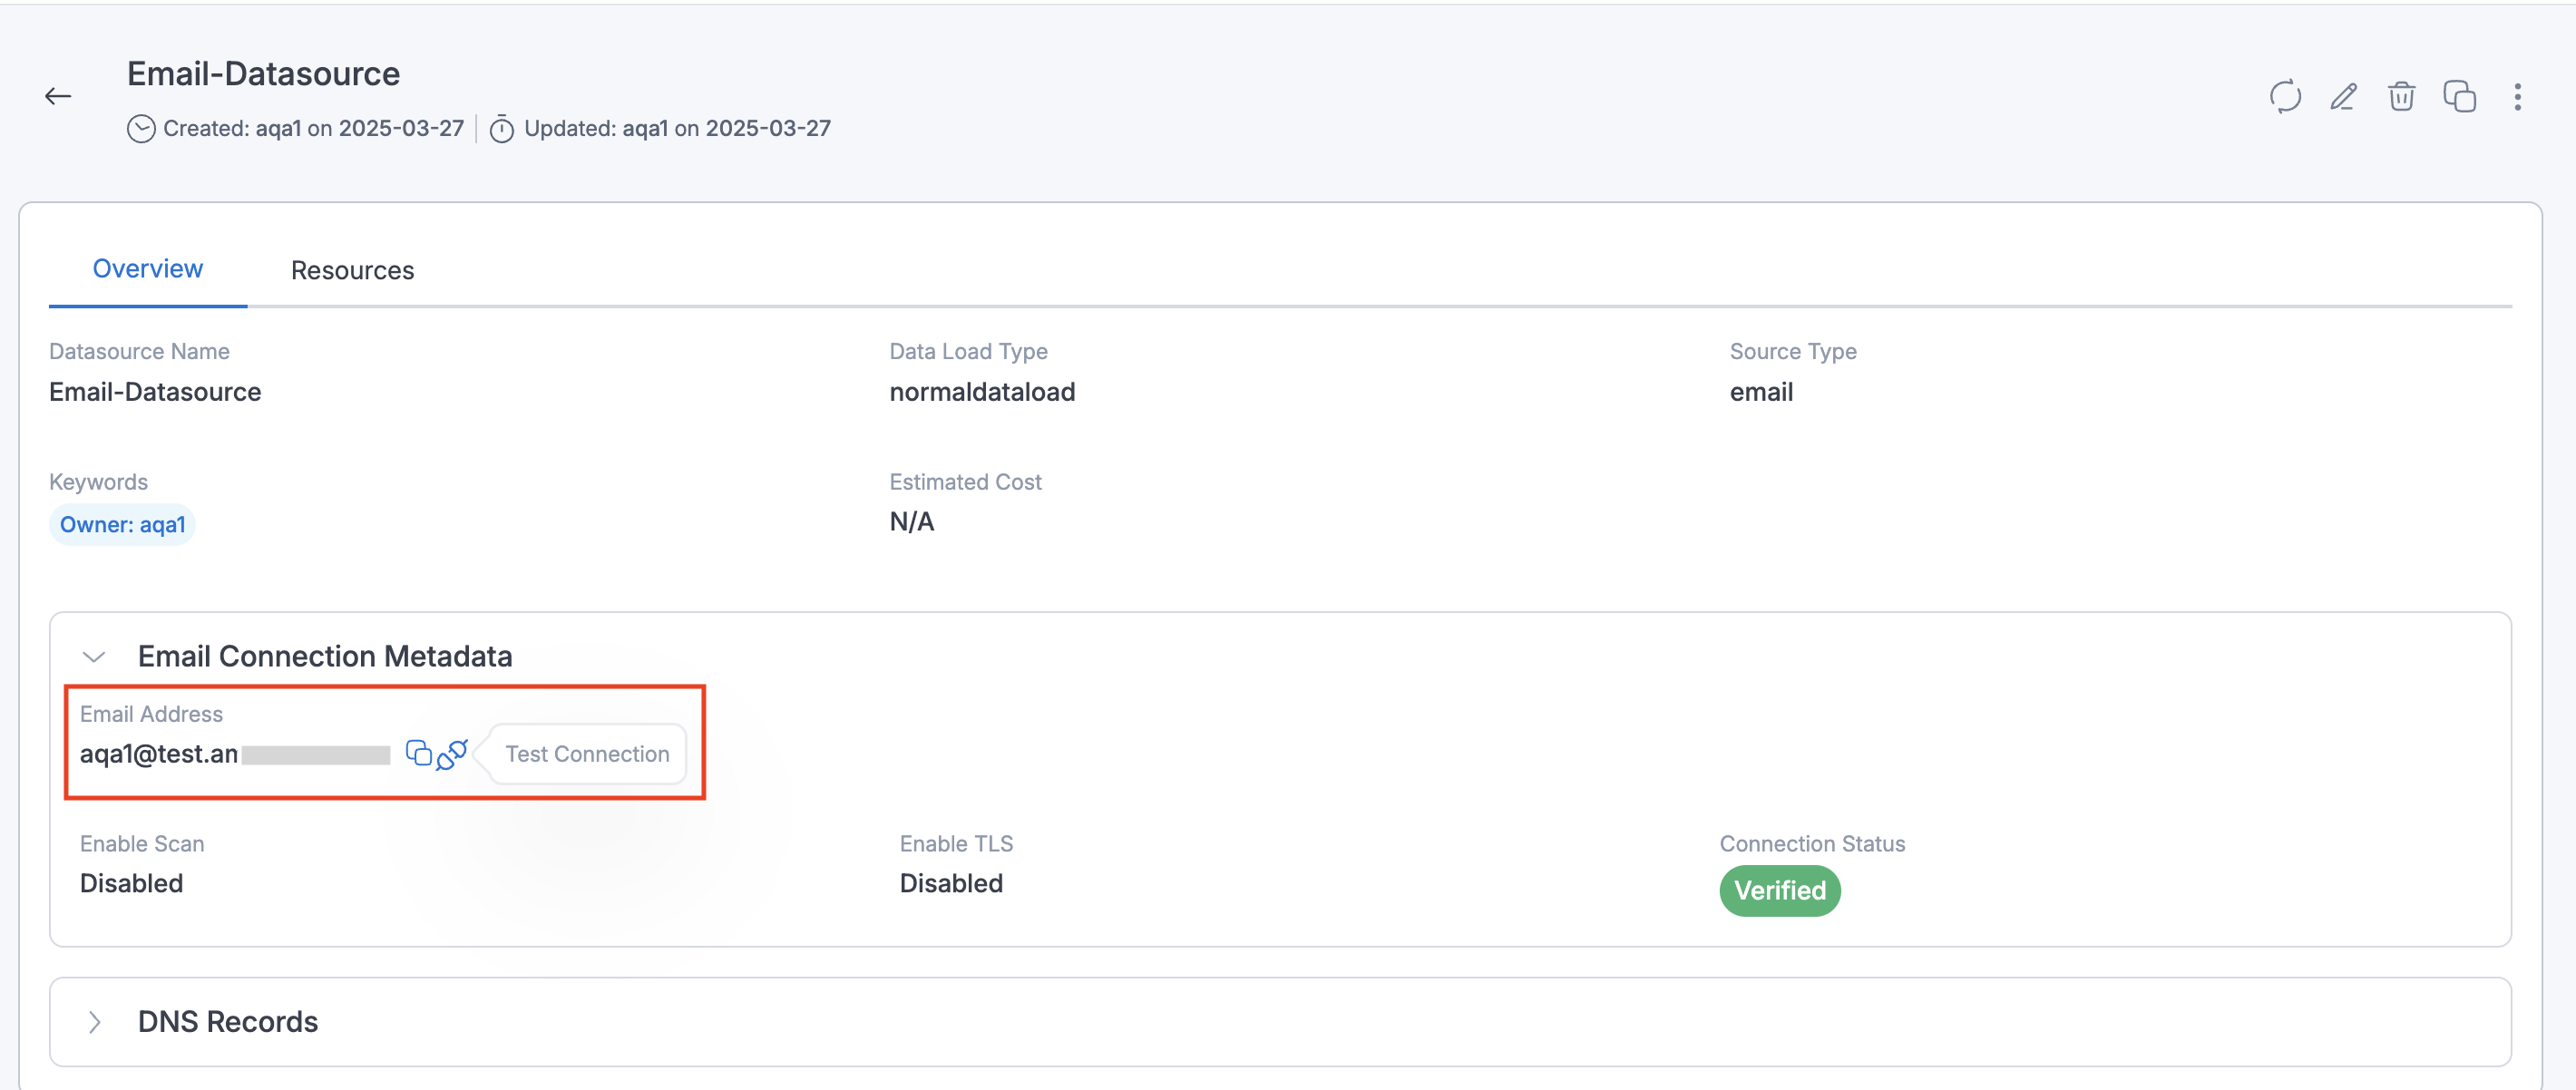Click the plug test connection icon
Image resolution: width=2576 pixels, height=1090 pixels.
(452, 753)
